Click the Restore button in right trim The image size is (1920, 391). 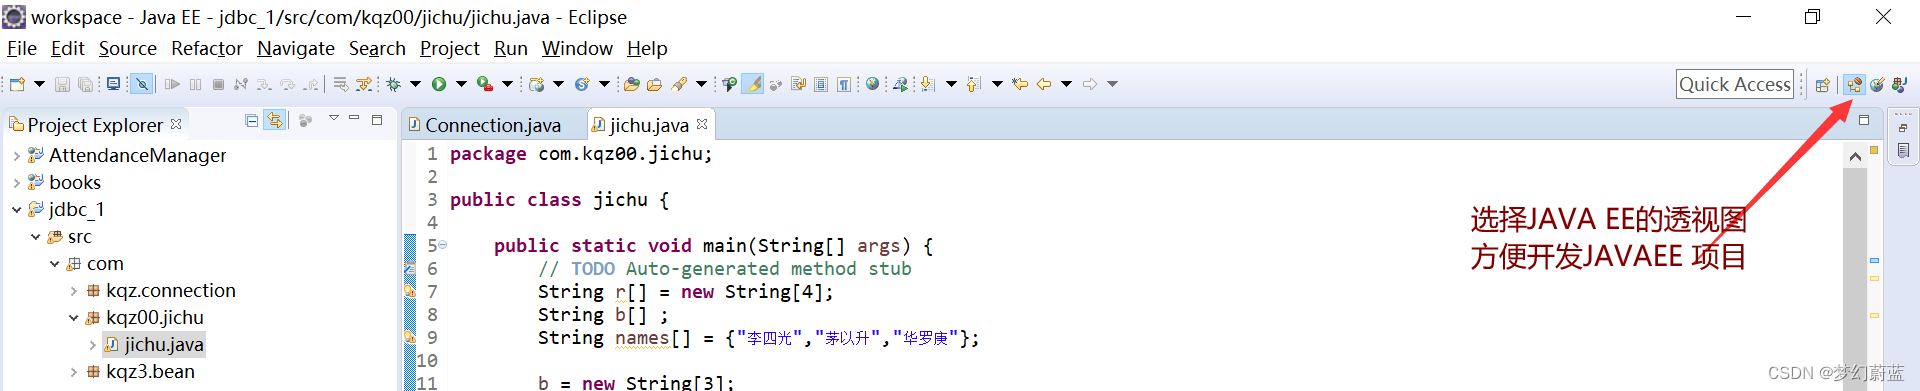(1903, 127)
